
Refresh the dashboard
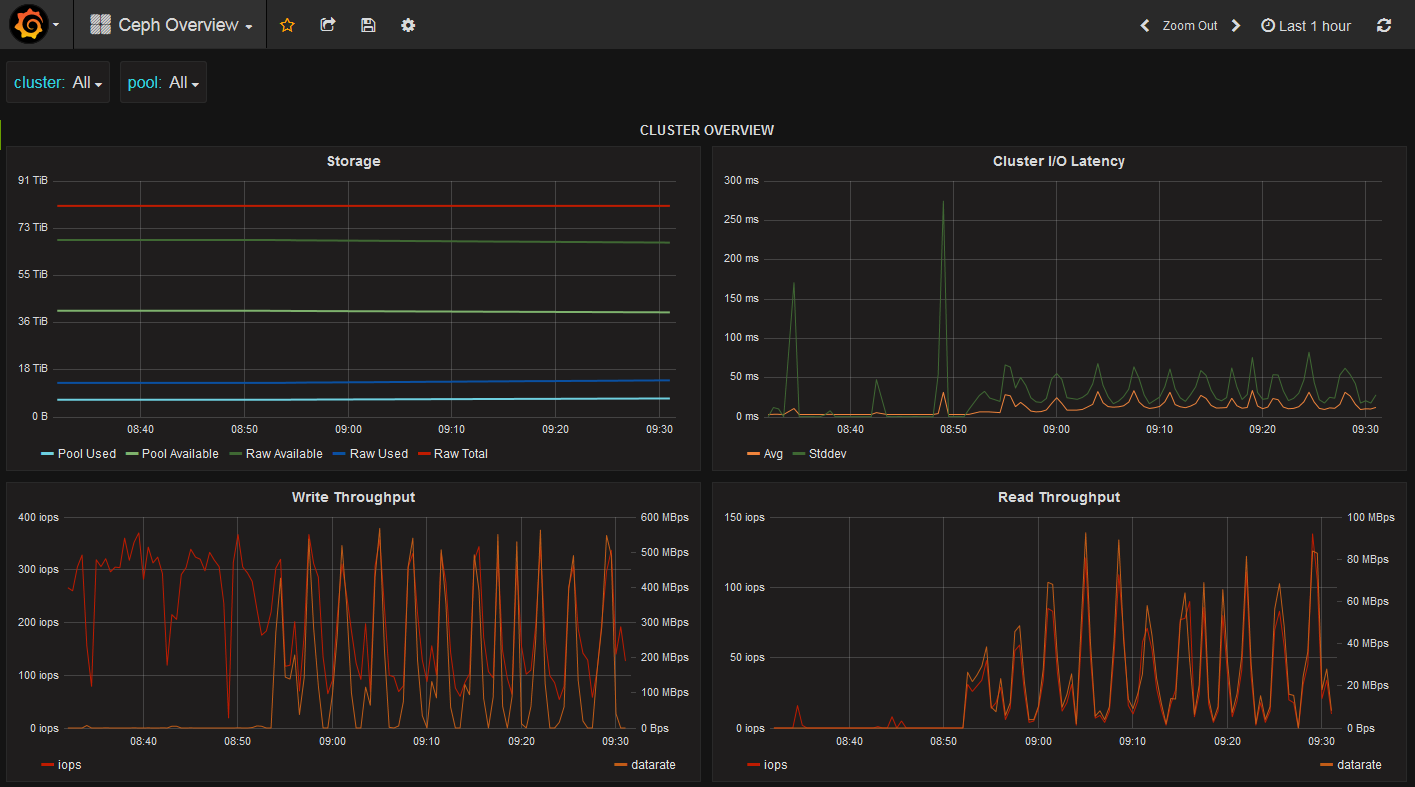(1384, 25)
